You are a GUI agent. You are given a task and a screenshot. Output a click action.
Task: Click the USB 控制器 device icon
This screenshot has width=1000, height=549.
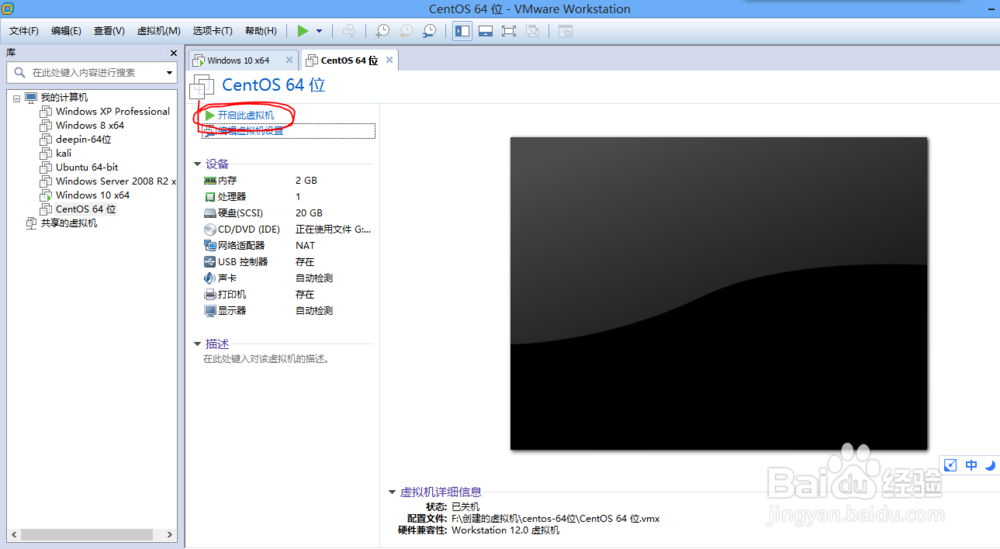coord(210,262)
